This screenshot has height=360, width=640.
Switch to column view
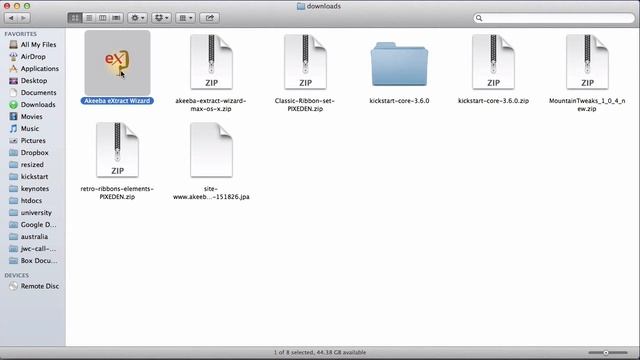[x=103, y=18]
